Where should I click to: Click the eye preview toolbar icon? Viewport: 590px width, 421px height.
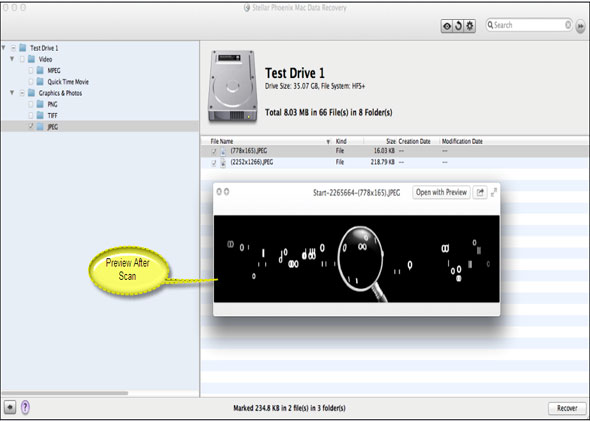[447, 26]
